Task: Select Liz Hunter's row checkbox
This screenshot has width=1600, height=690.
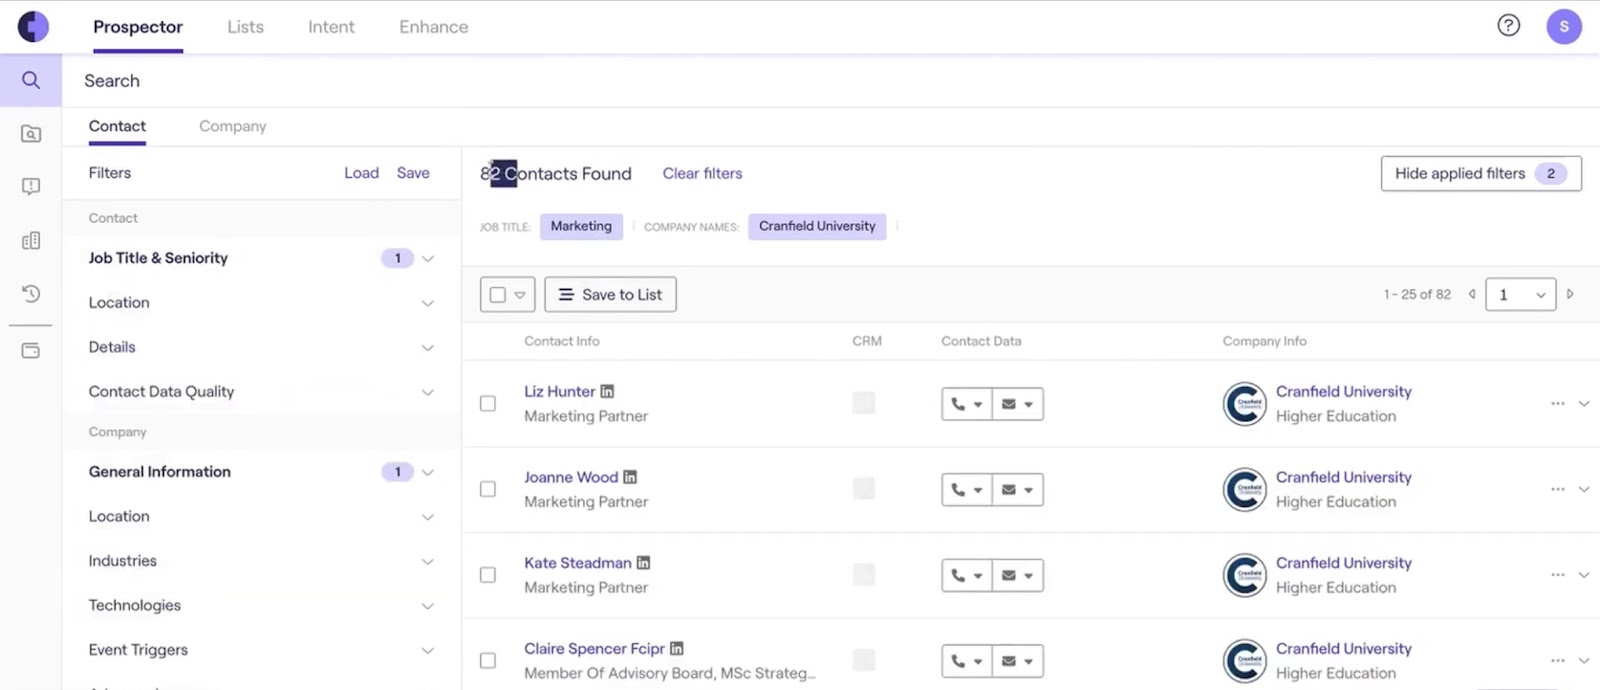Action: pyautogui.click(x=488, y=404)
